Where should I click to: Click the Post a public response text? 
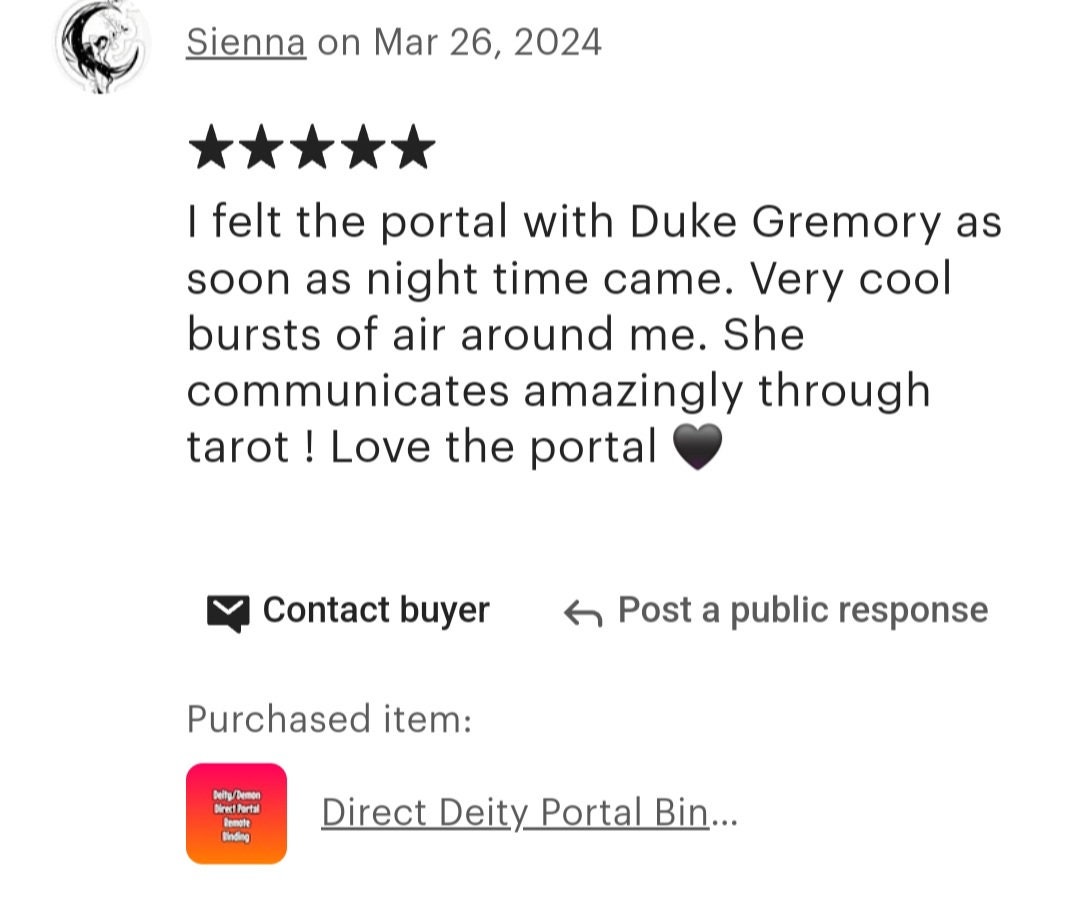[803, 610]
